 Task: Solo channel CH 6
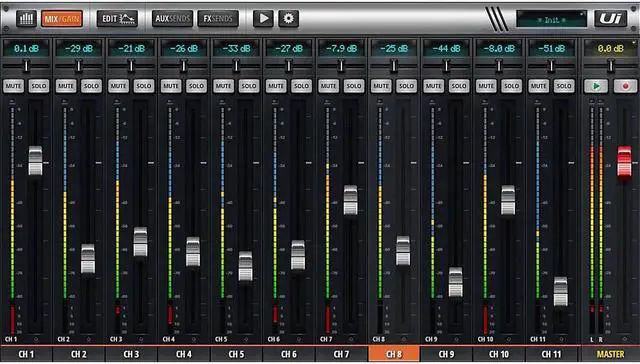pyautogui.click(x=301, y=86)
